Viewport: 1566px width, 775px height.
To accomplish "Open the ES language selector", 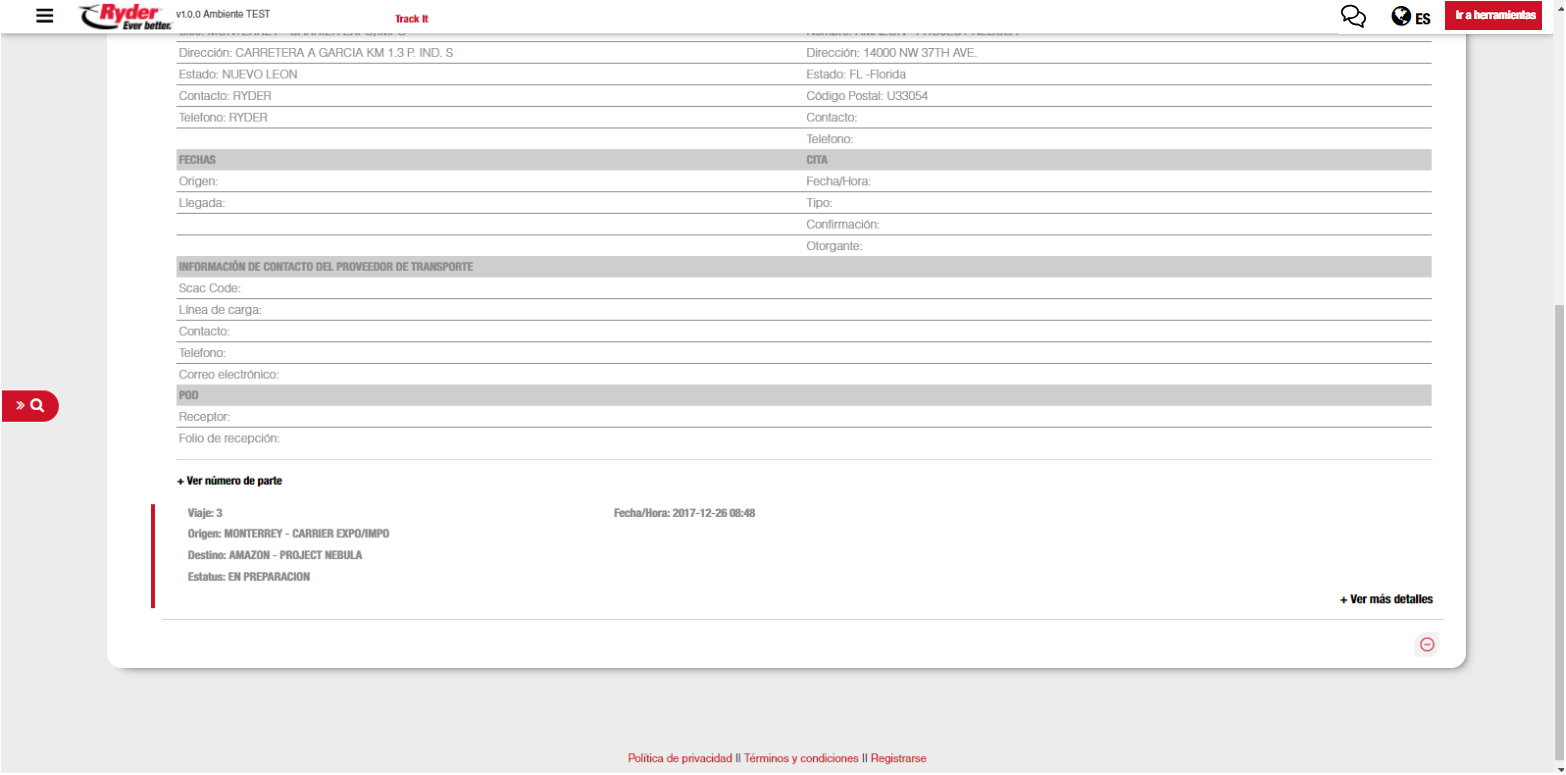I will 1422,18.
